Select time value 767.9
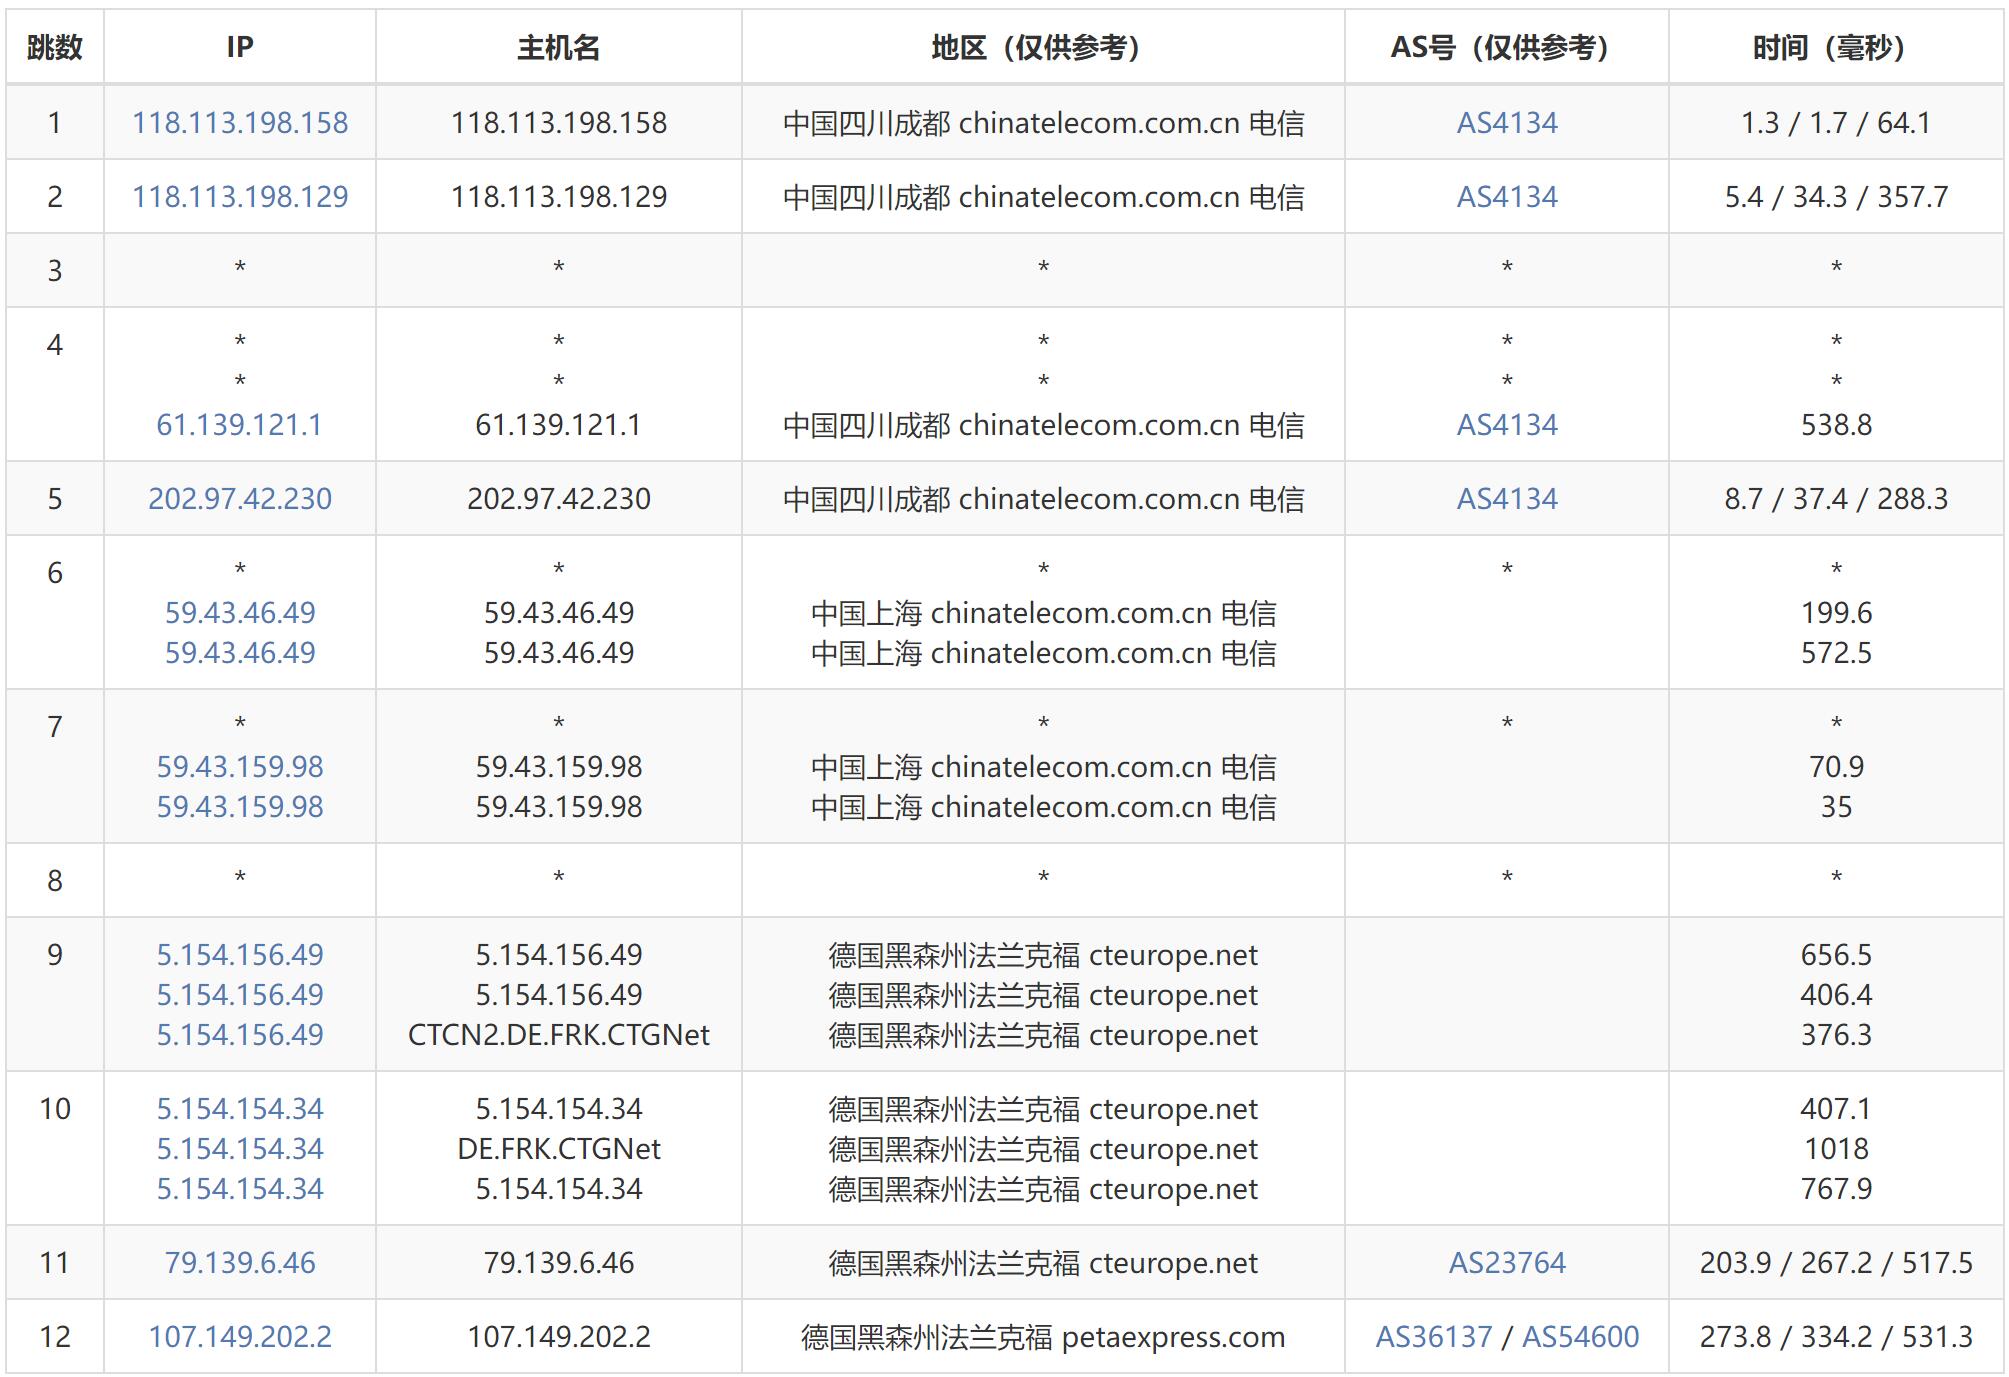Viewport: 2009px width, 1377px height. (x=1836, y=1189)
